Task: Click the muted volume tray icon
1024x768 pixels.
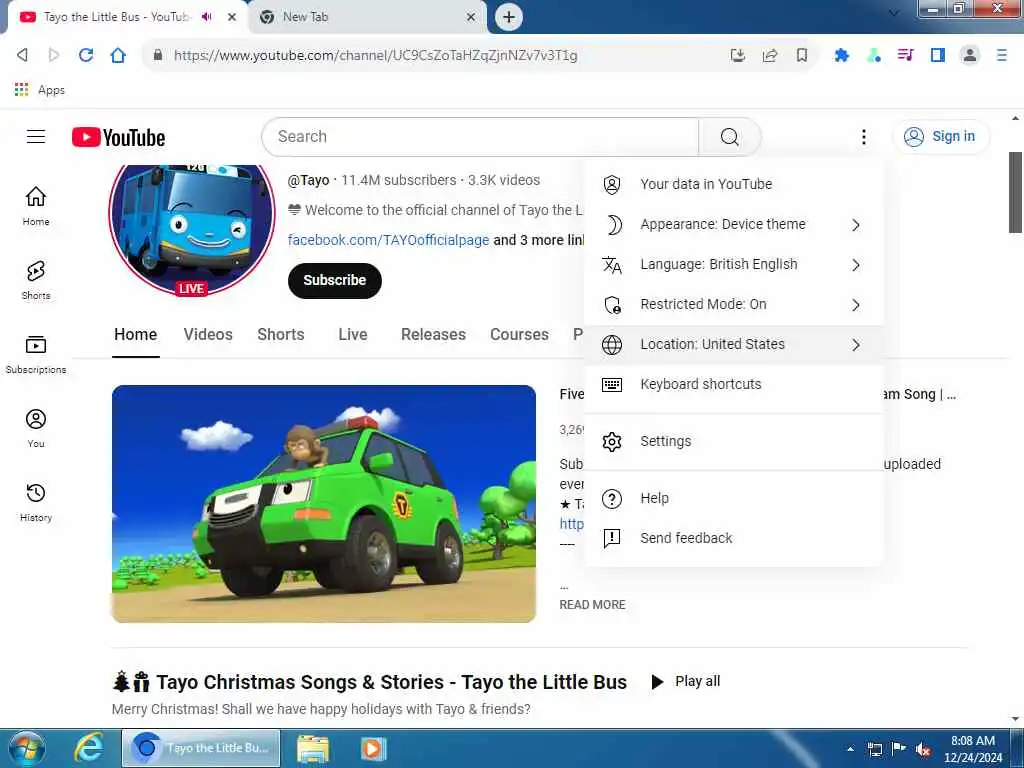Action: (923, 749)
